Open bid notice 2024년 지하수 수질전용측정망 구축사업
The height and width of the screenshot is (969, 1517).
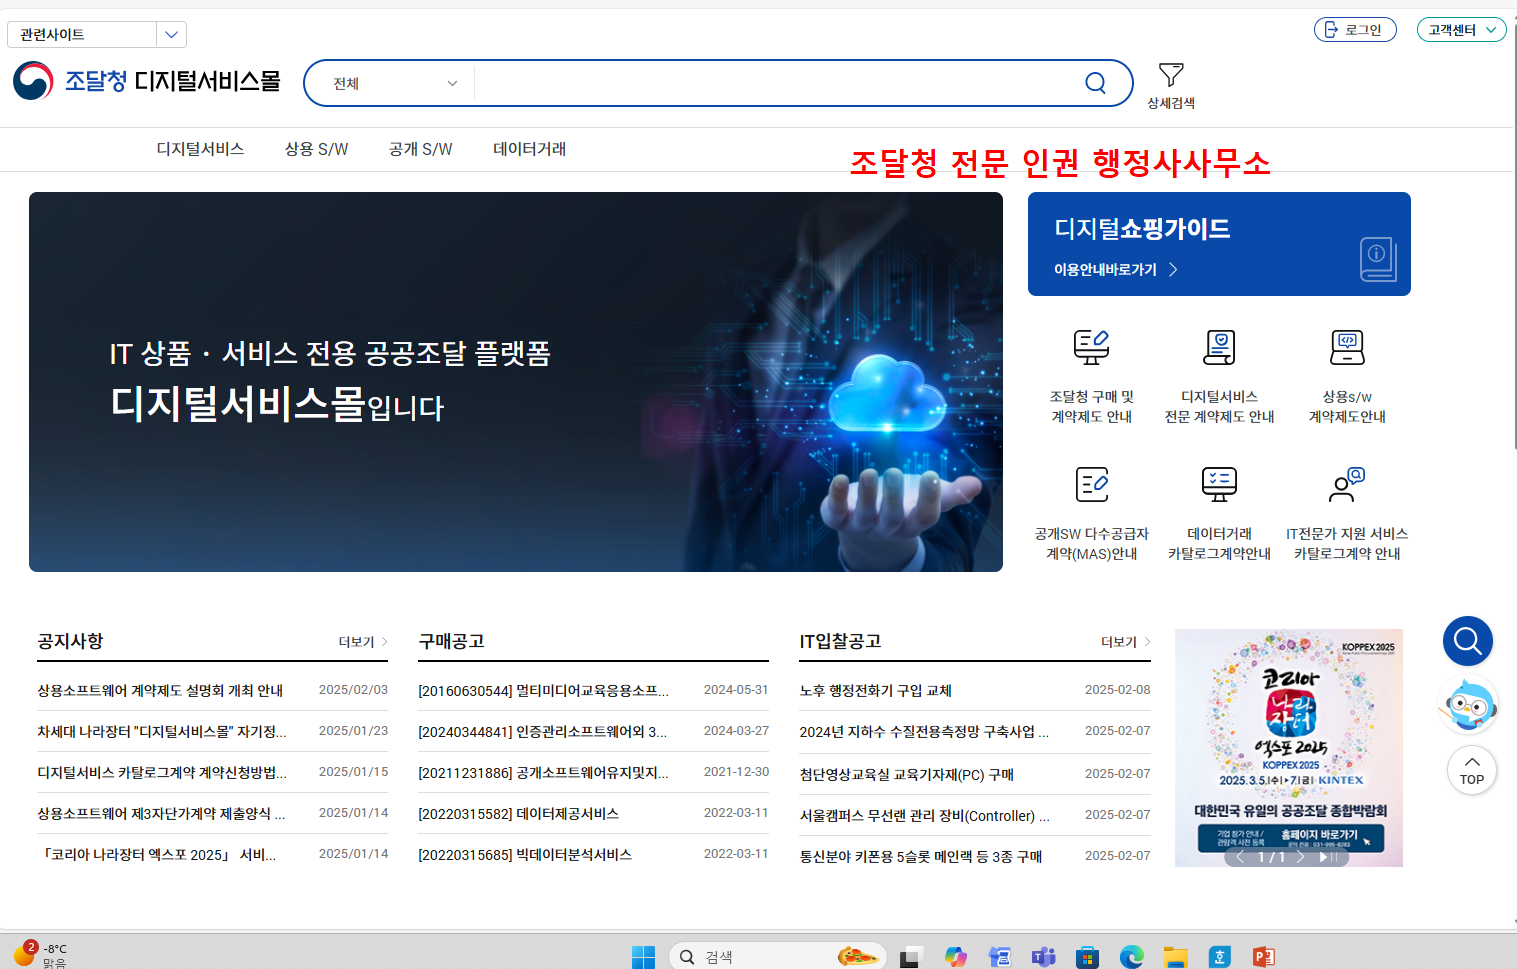pyautogui.click(x=924, y=732)
